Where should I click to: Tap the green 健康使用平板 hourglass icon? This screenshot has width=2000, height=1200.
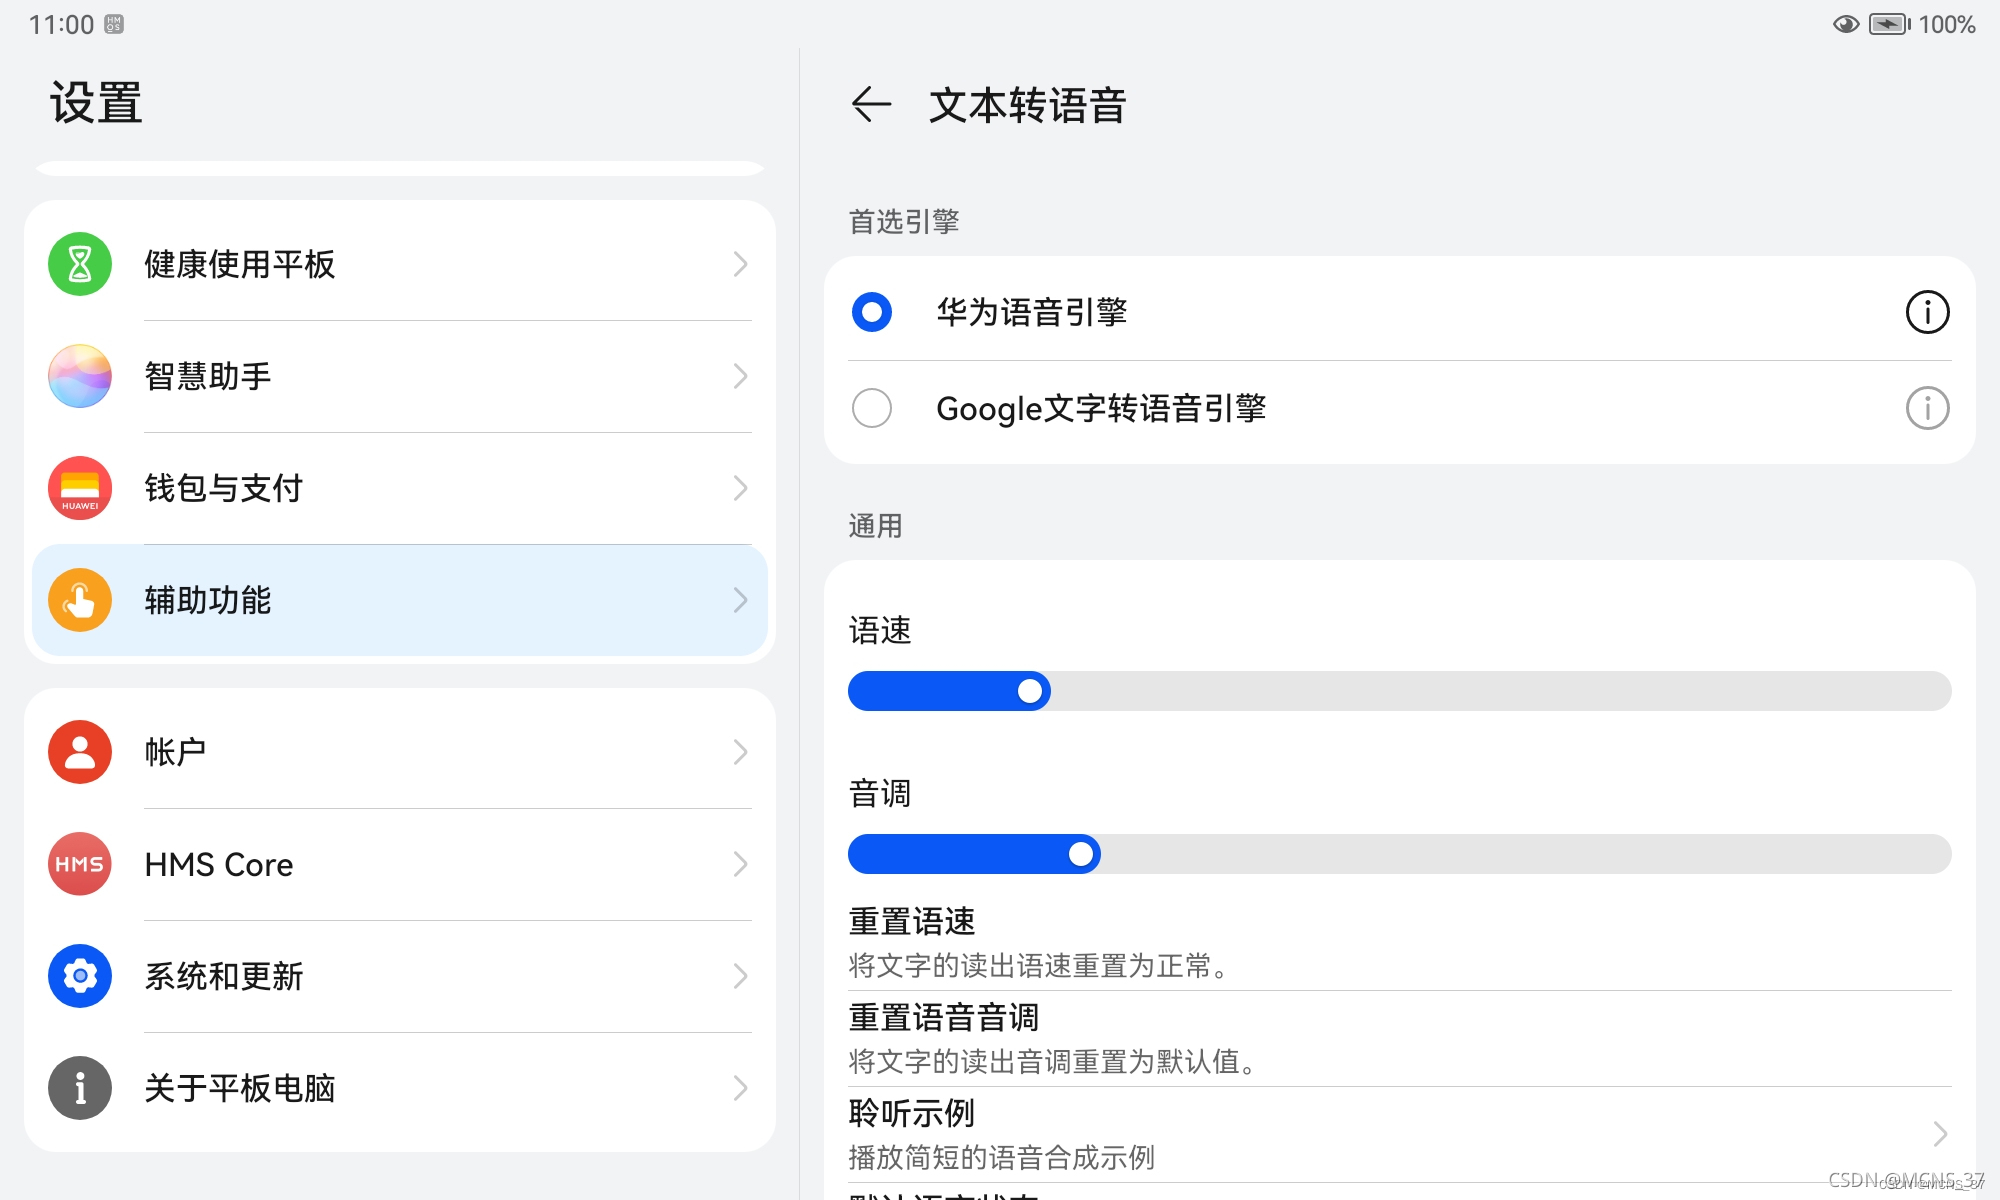point(80,264)
